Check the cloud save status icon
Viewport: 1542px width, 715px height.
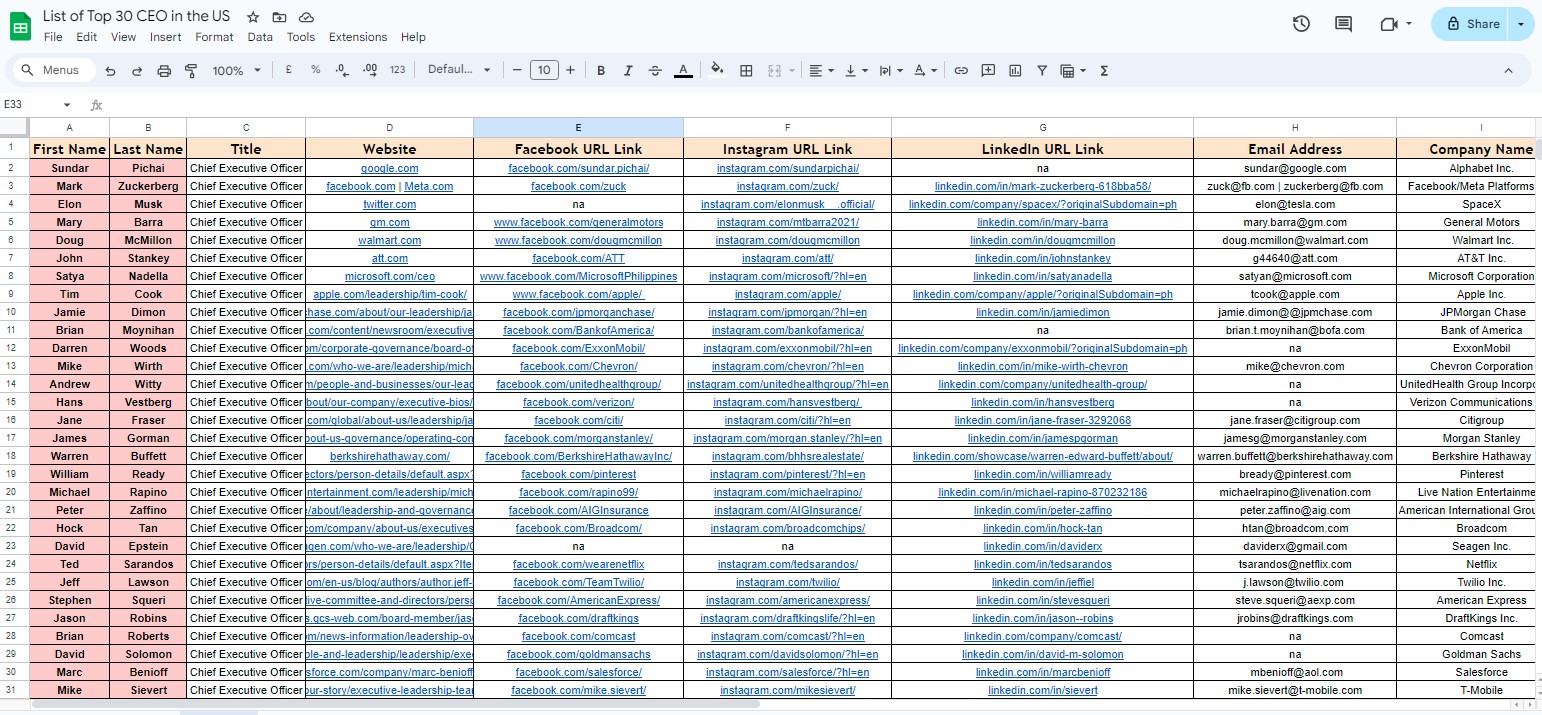click(x=307, y=18)
